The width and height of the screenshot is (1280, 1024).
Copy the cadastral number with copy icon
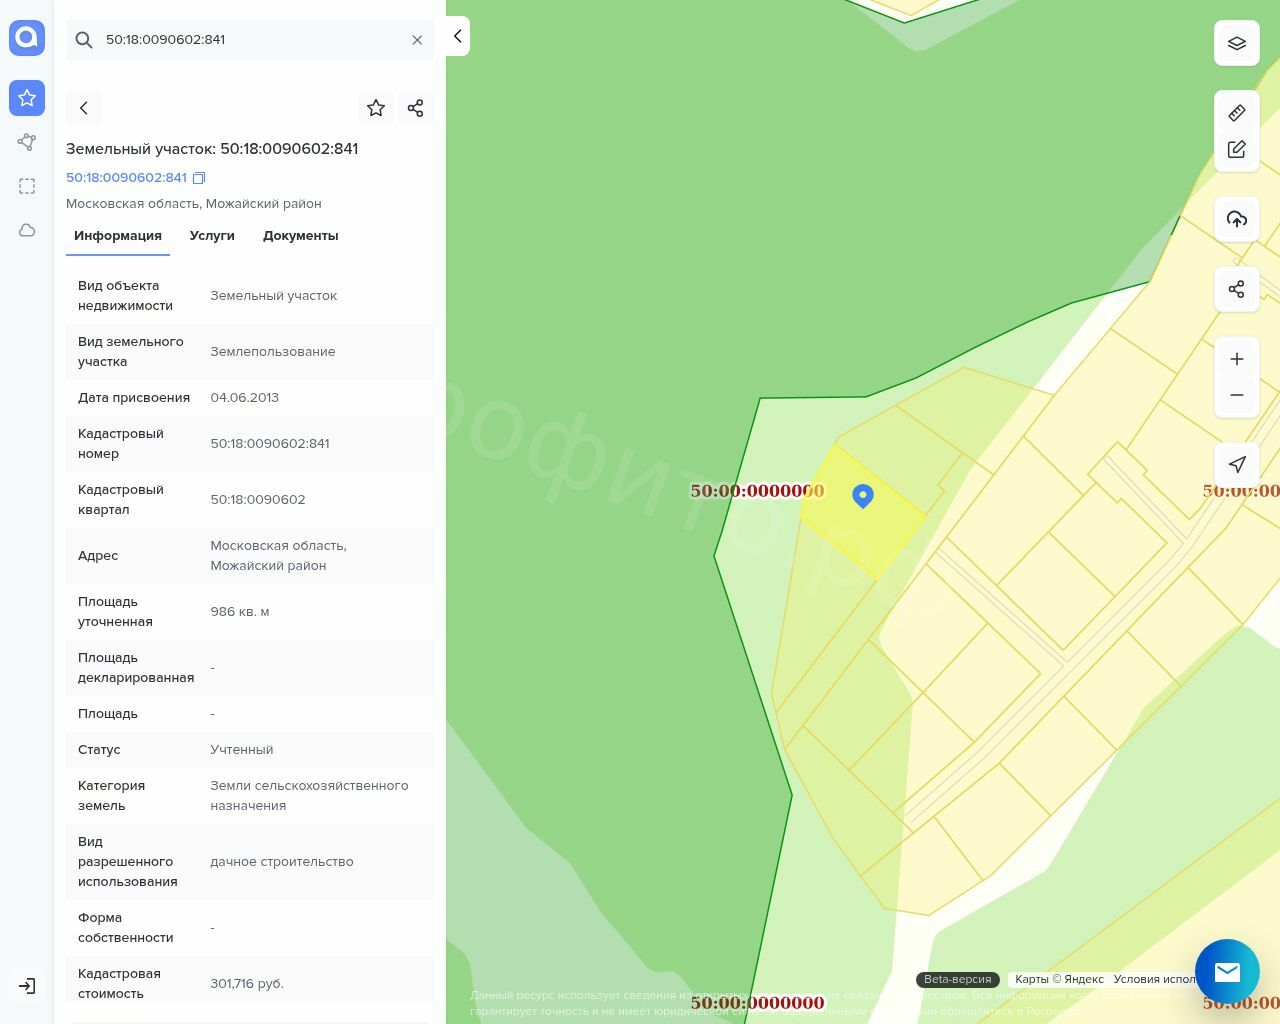tap(199, 178)
